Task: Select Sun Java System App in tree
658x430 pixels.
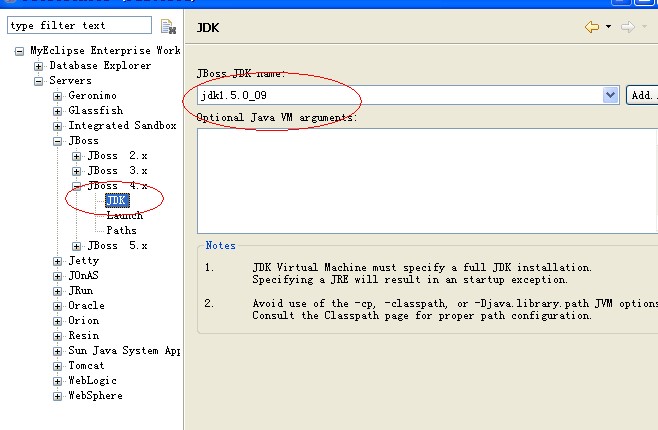Action: pyautogui.click(x=124, y=350)
